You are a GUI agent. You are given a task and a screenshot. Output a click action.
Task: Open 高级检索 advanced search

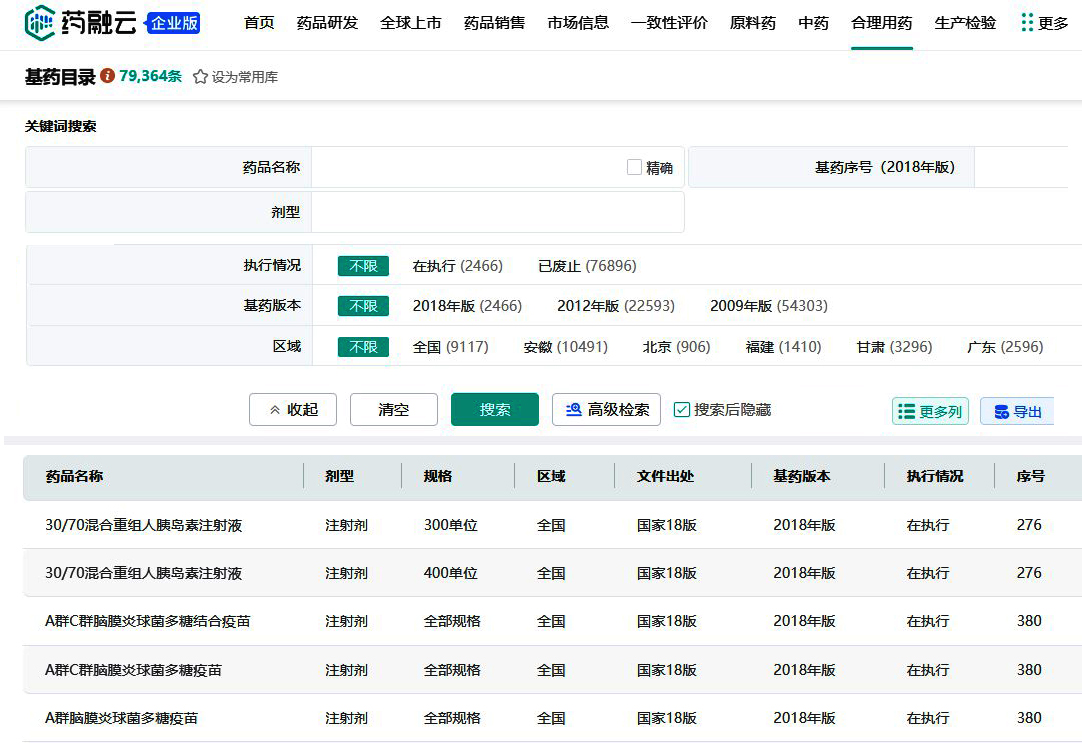[x=606, y=409]
